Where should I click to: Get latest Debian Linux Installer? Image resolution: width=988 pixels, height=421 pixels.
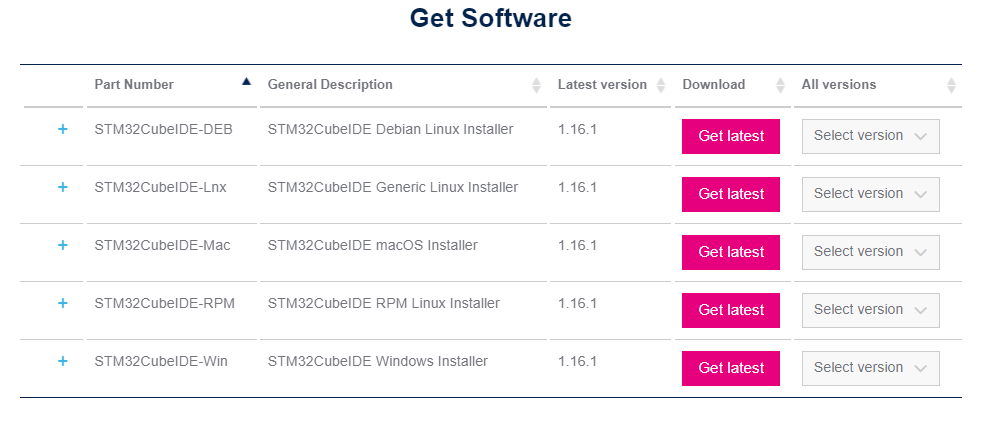point(731,136)
